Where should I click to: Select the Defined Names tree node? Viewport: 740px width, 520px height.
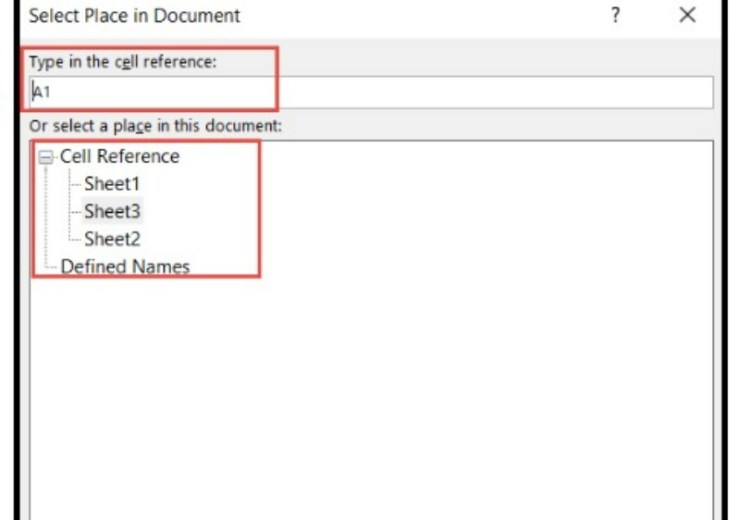(x=125, y=266)
